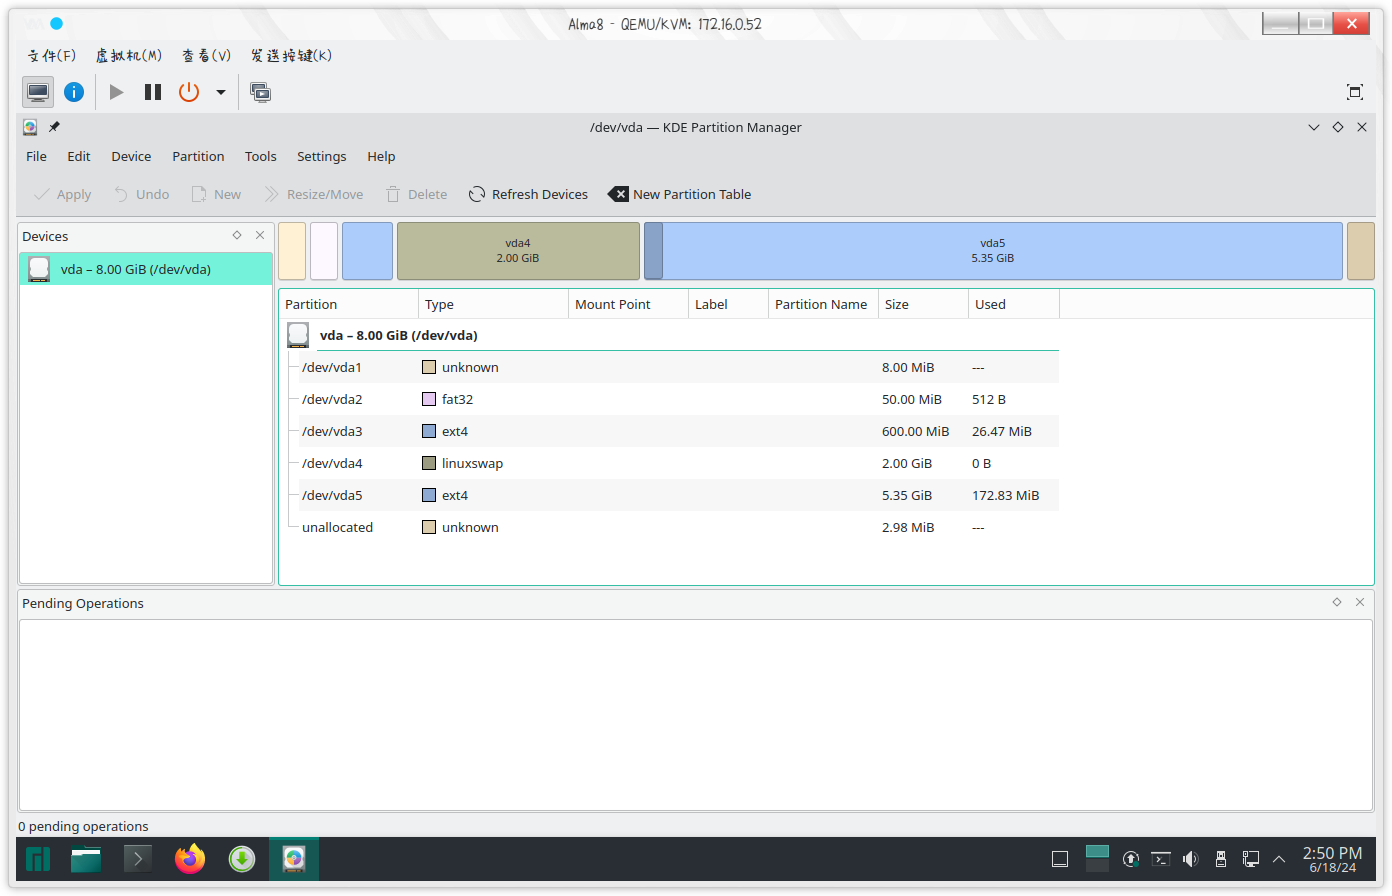This screenshot has width=1392, height=896.
Task: Close the Devices panel
Action: pyautogui.click(x=260, y=235)
